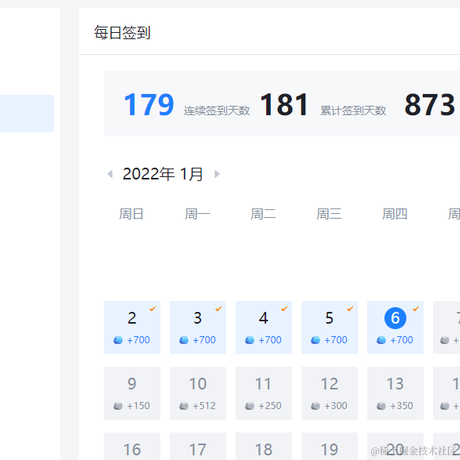Click the 179 consecutive days number

pos(149,105)
